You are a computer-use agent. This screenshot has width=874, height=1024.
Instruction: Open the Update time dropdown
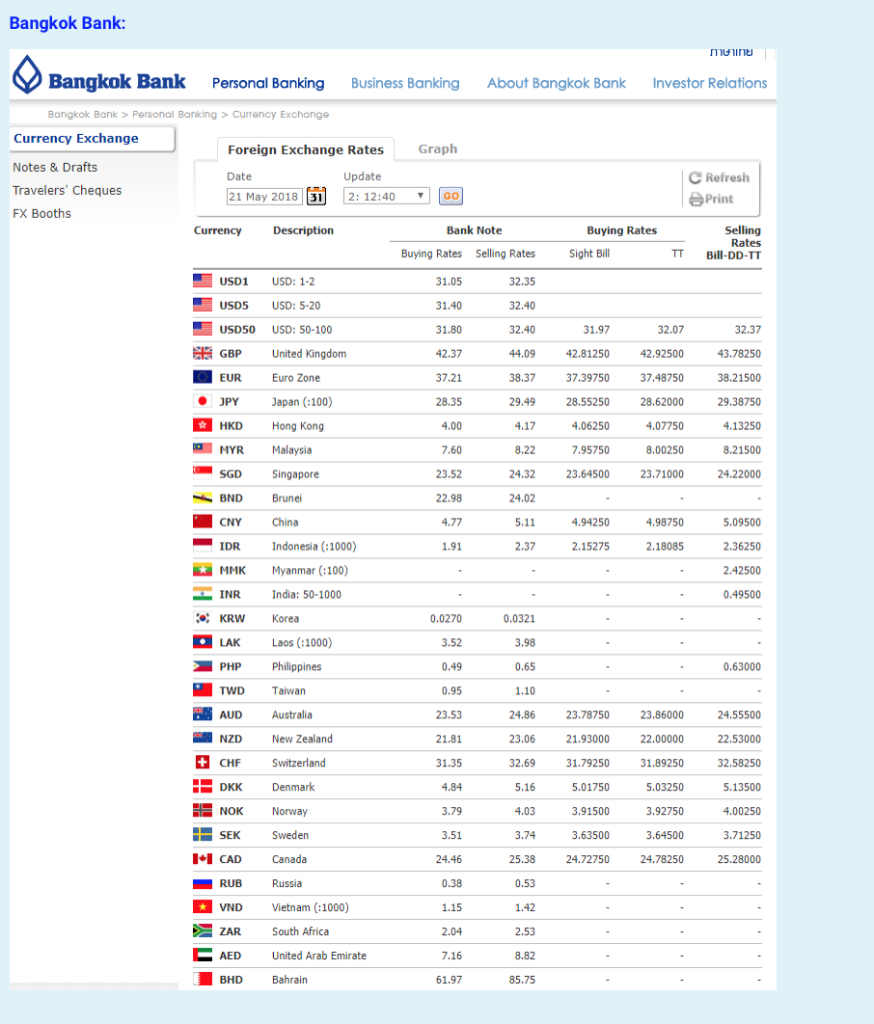(386, 196)
